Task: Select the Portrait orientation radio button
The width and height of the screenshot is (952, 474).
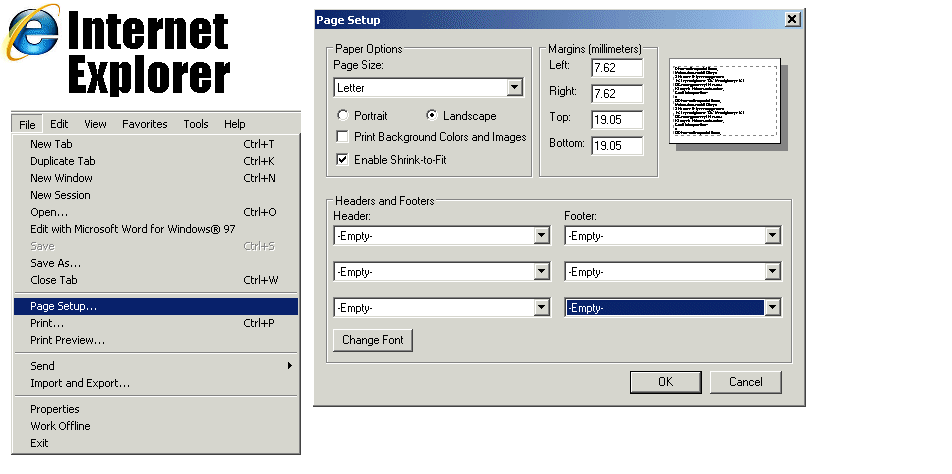Action: point(344,116)
